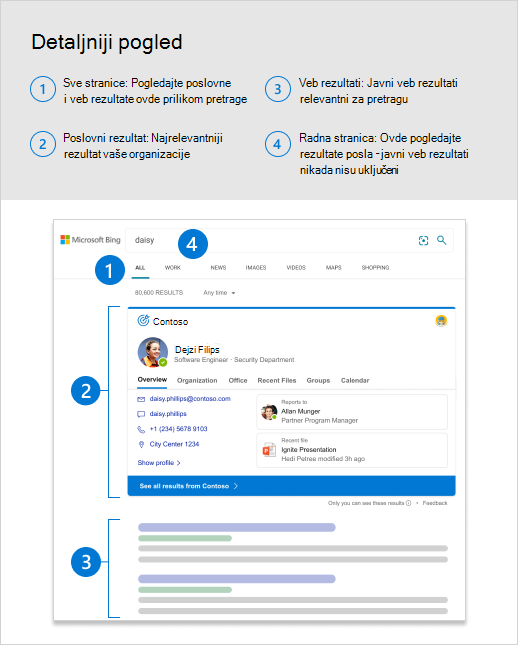Click the first web result title placeholder
Screen dimensions: 518x645
237,527
